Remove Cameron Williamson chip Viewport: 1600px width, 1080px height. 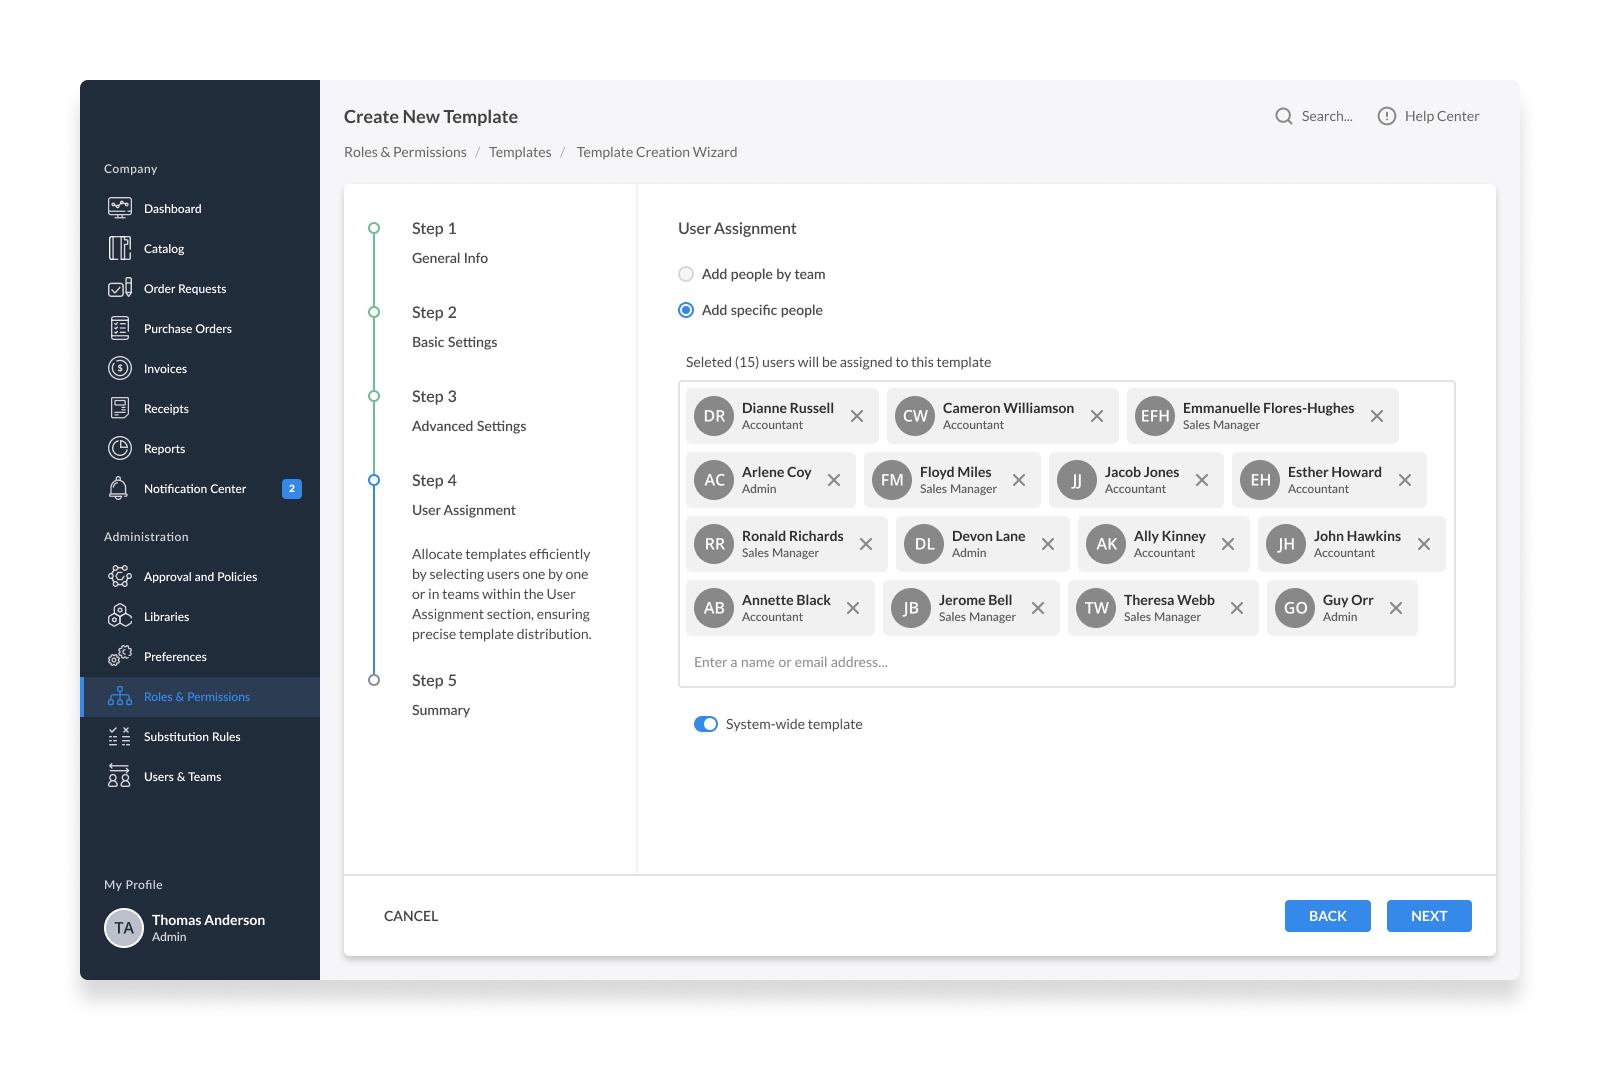click(1097, 416)
